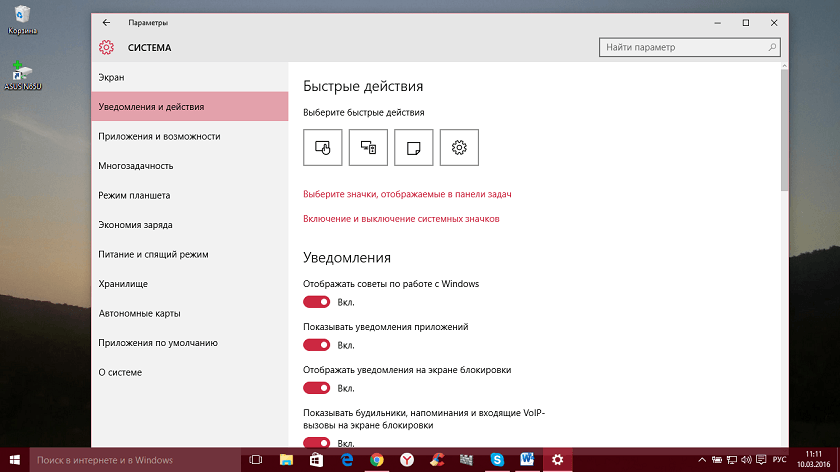Click the Выберите быстрые действия label
The image size is (840, 472).
pos(364,113)
